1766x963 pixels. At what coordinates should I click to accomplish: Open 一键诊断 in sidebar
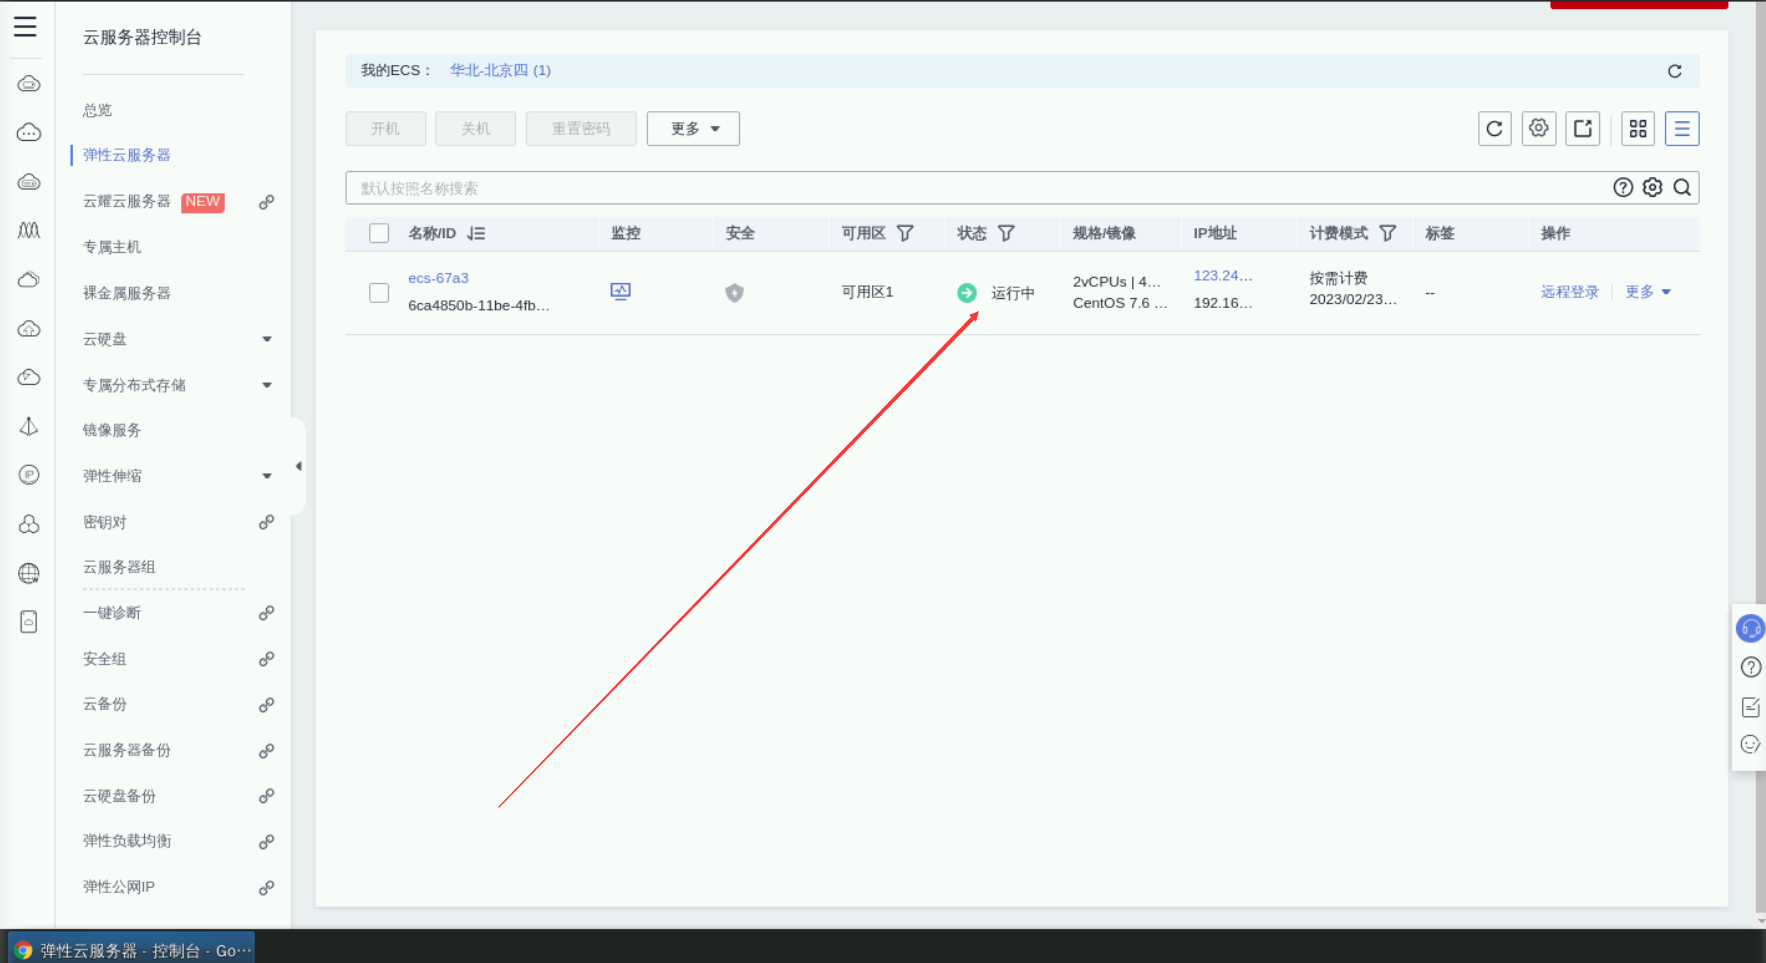tap(112, 613)
